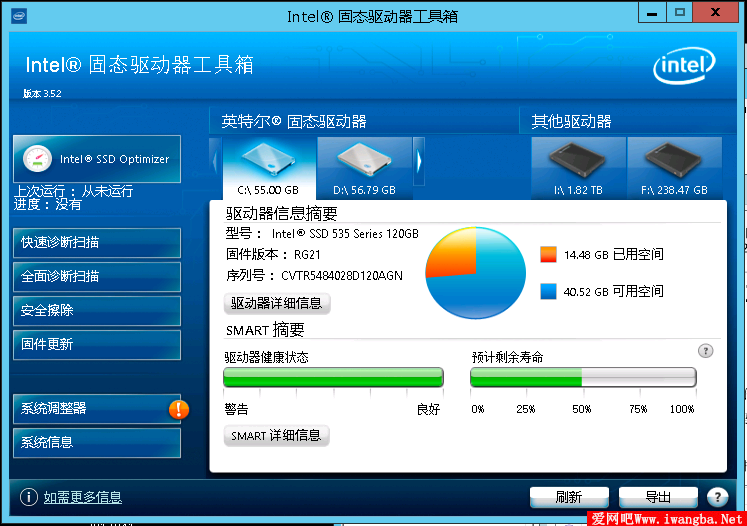Image resolution: width=747 pixels, height=526 pixels.
Task: Click the Intel app icon in title bar
Action: click(x=19, y=16)
